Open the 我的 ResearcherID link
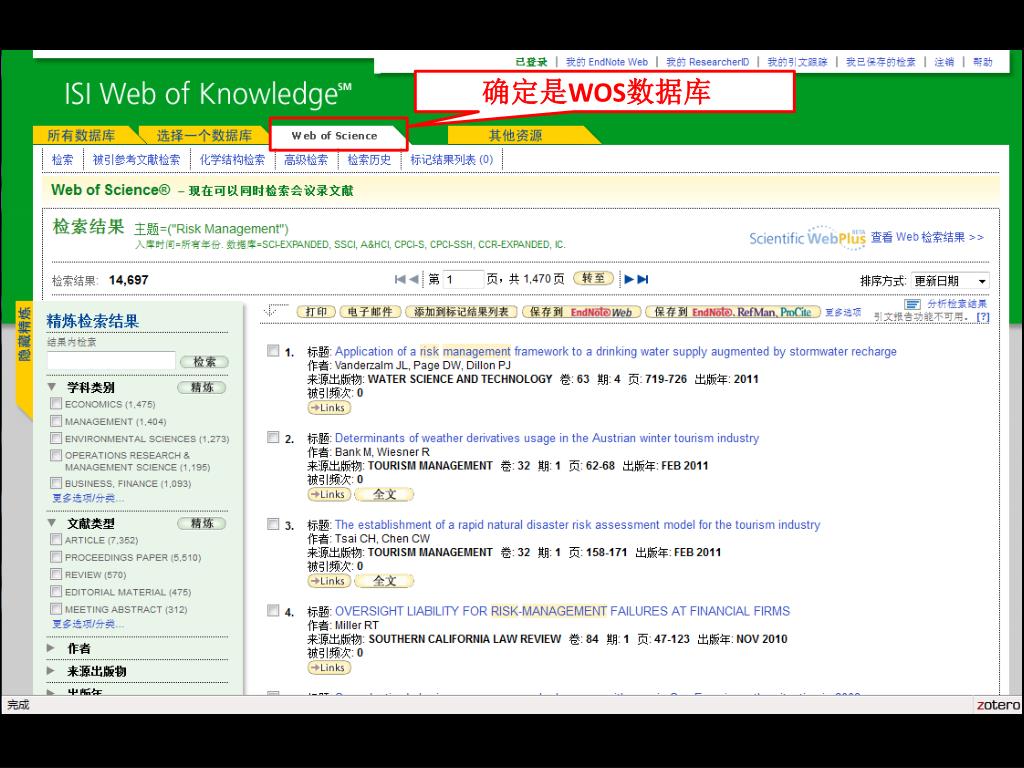The image size is (1024, 768). pyautogui.click(x=707, y=62)
